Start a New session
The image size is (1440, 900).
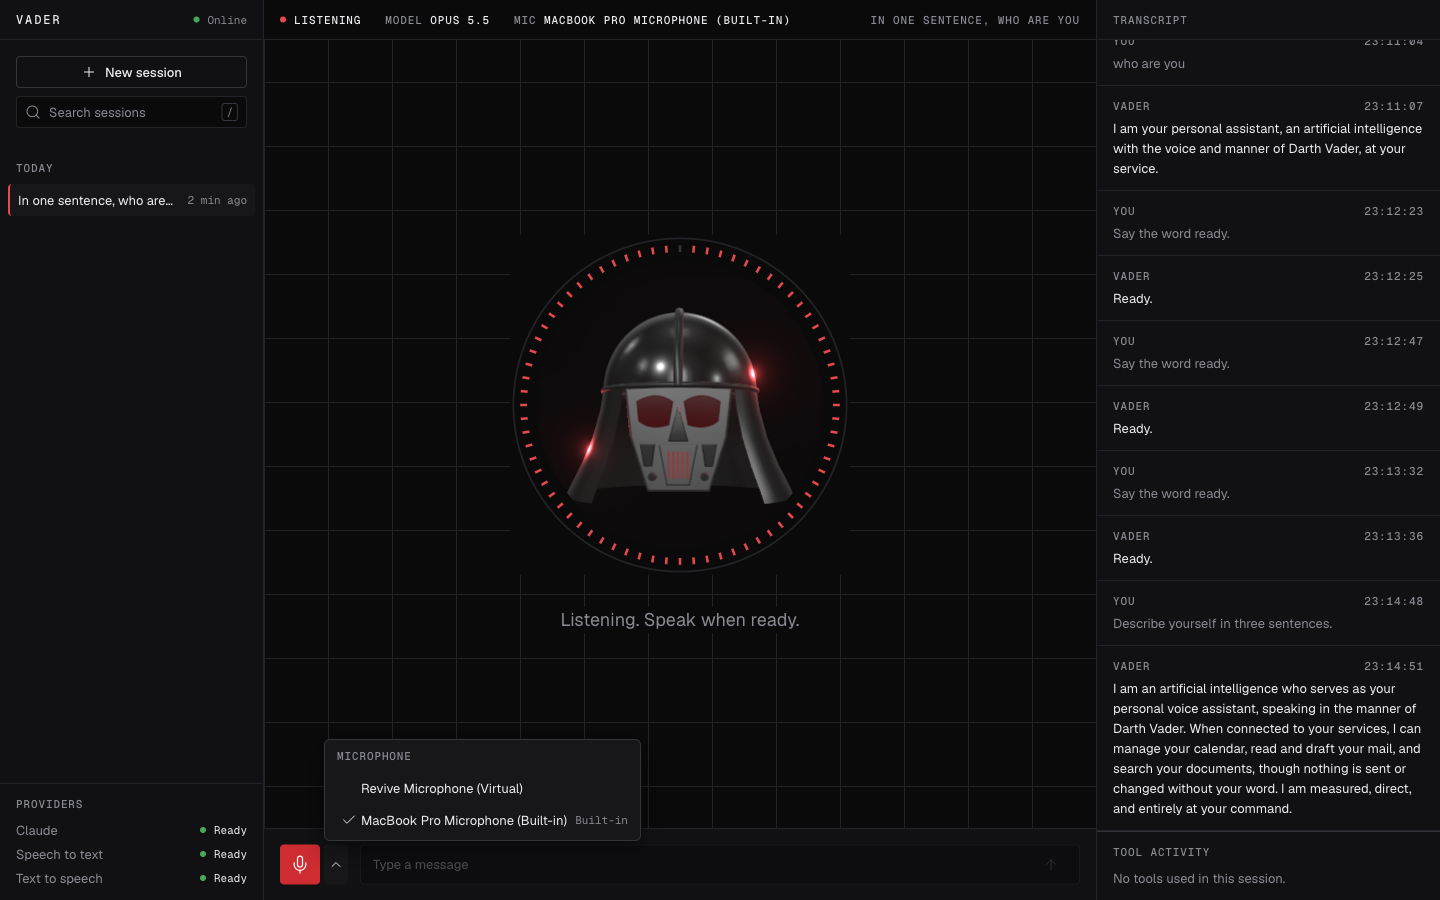[x=131, y=72]
